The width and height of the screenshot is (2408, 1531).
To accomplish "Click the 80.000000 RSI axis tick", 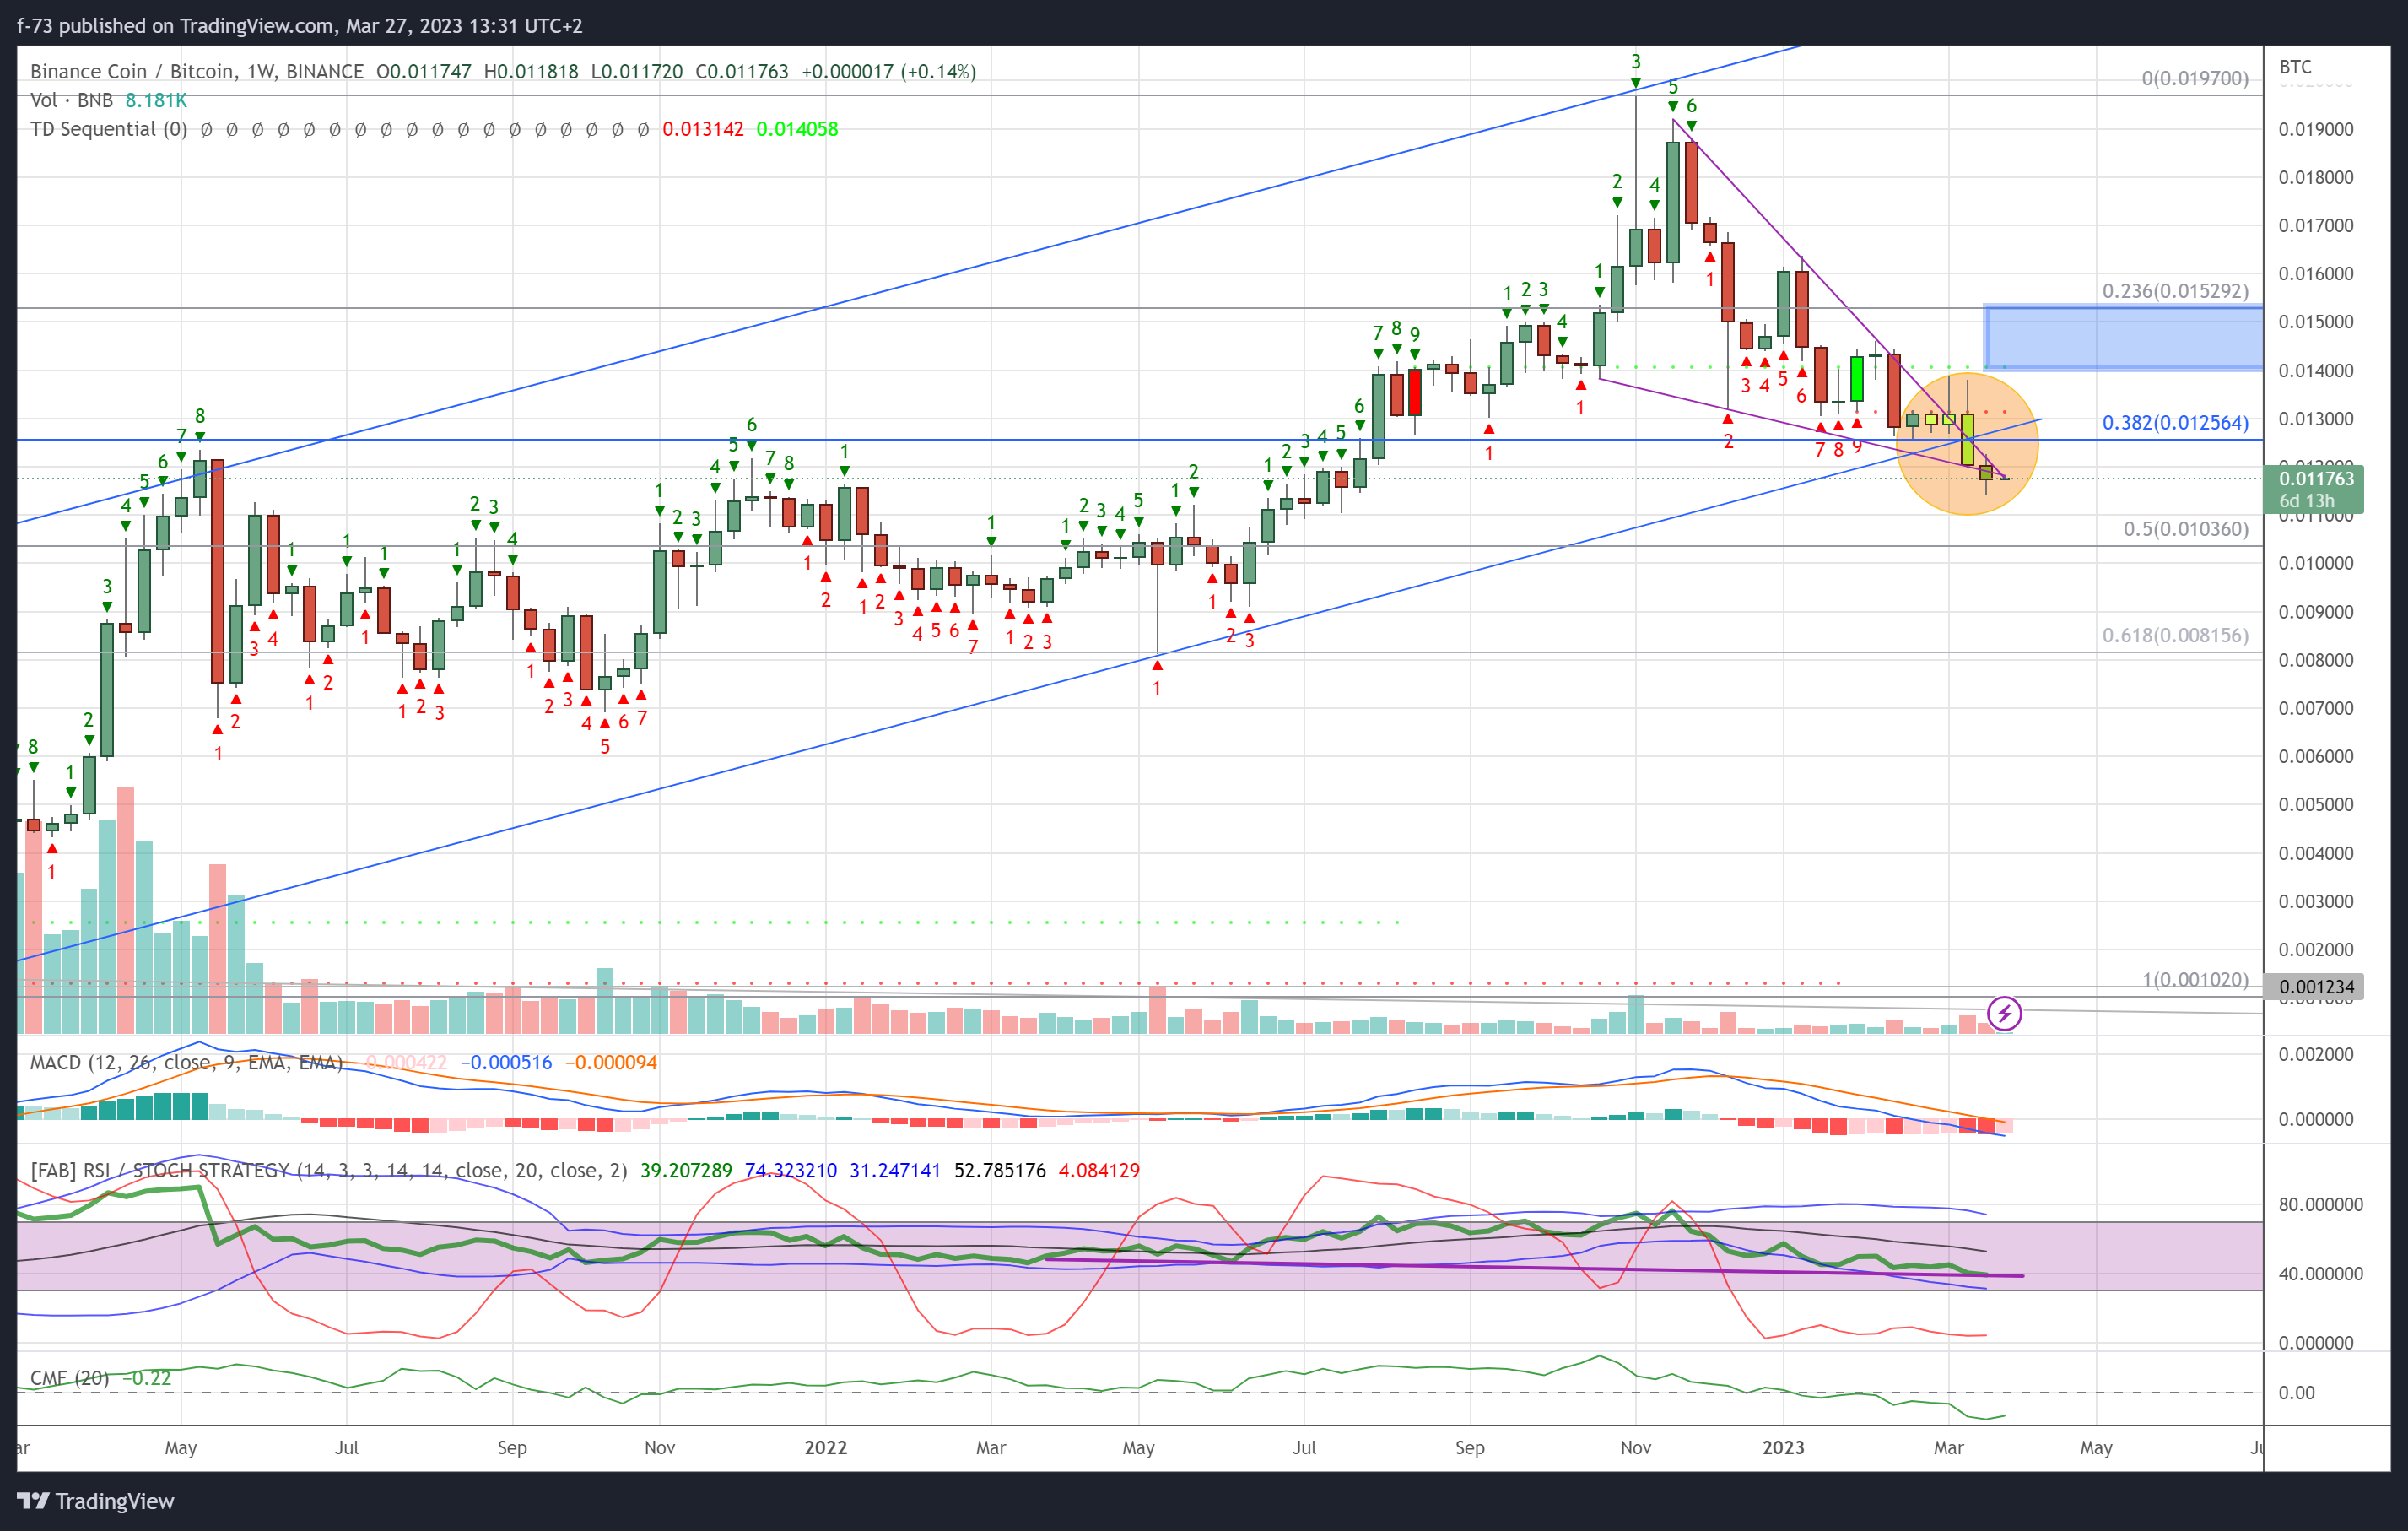I will pyautogui.click(x=2321, y=1204).
